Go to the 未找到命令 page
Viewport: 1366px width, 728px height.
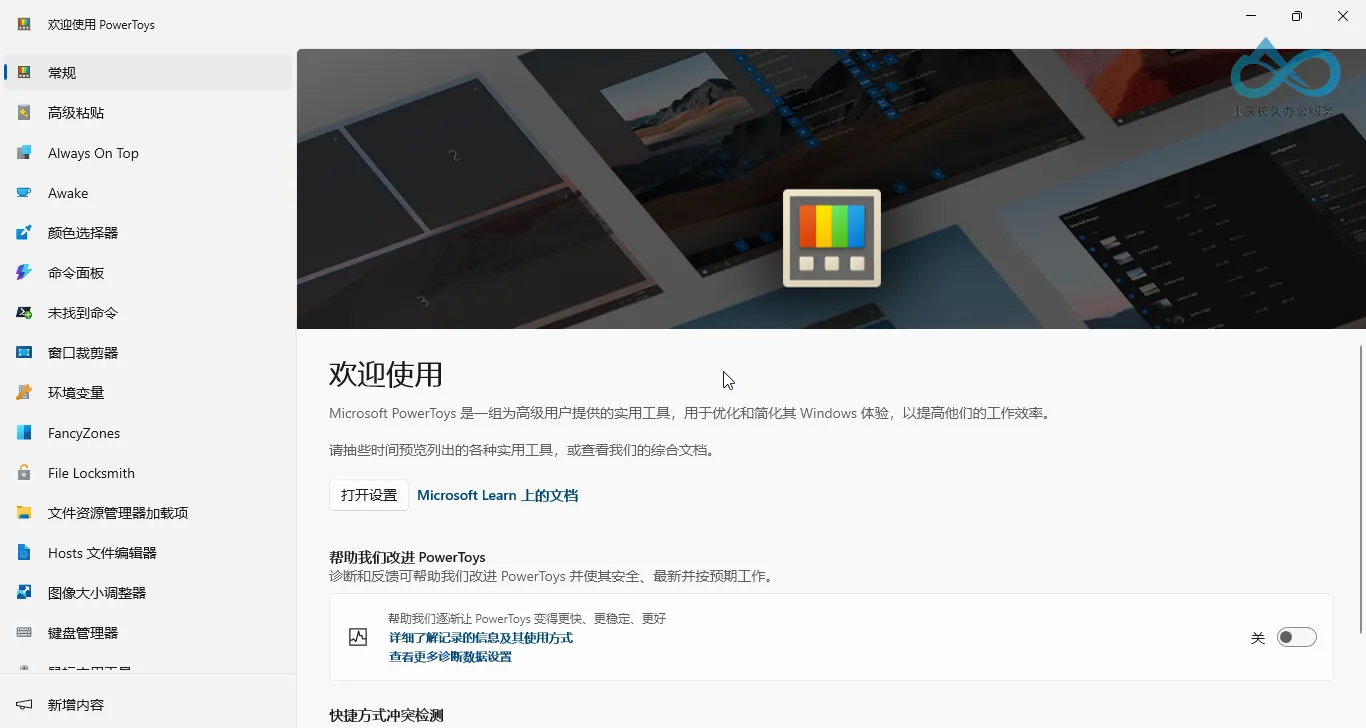pos(148,313)
